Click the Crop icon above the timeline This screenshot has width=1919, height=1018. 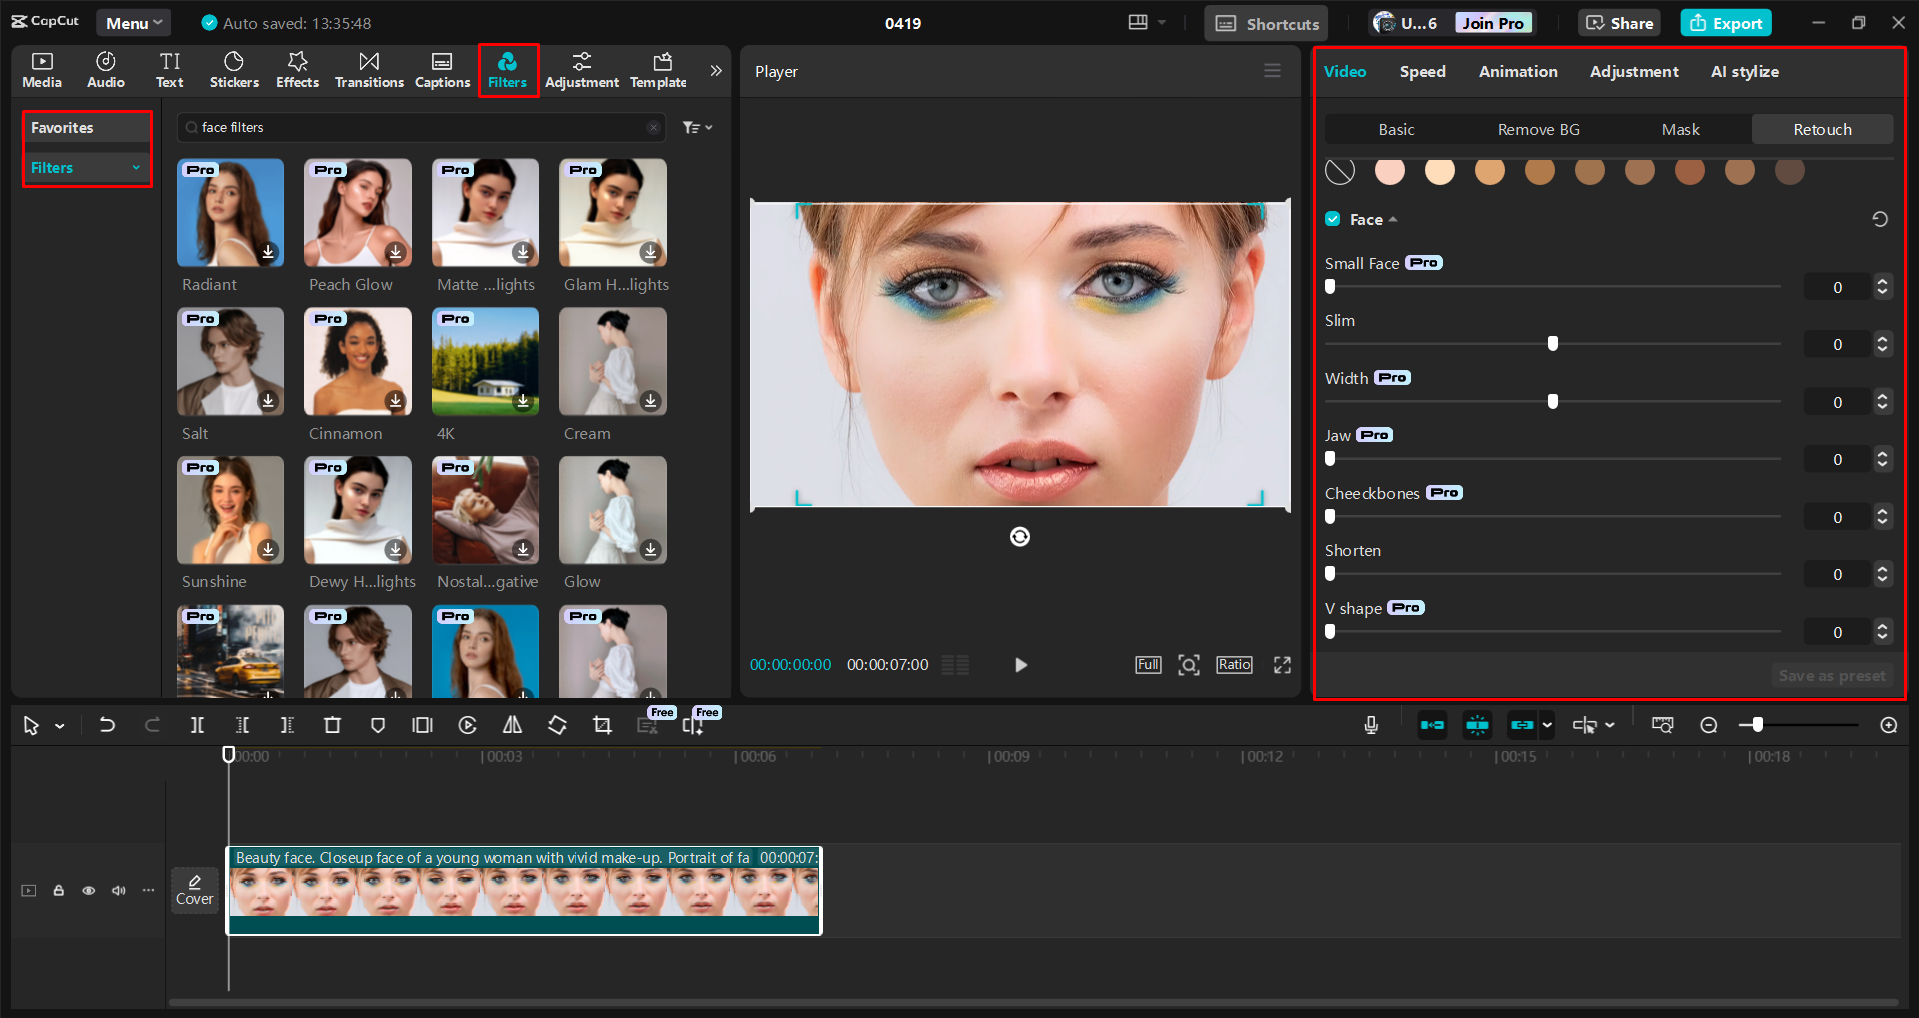[x=601, y=725]
